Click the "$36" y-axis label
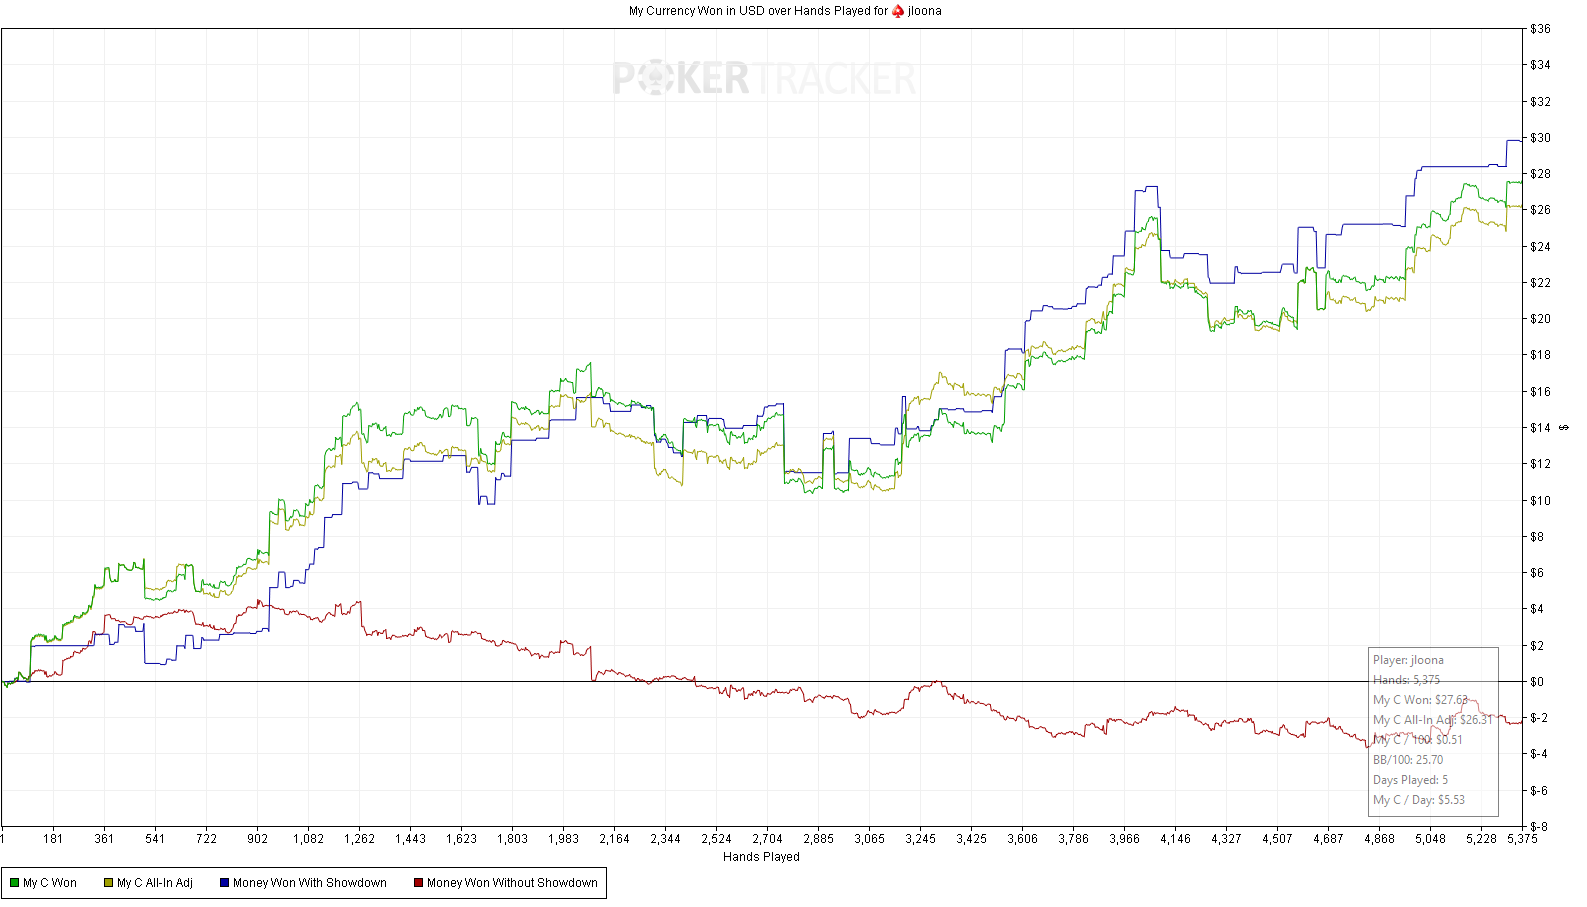Image resolution: width=1587 pixels, height=907 pixels. tap(1540, 29)
